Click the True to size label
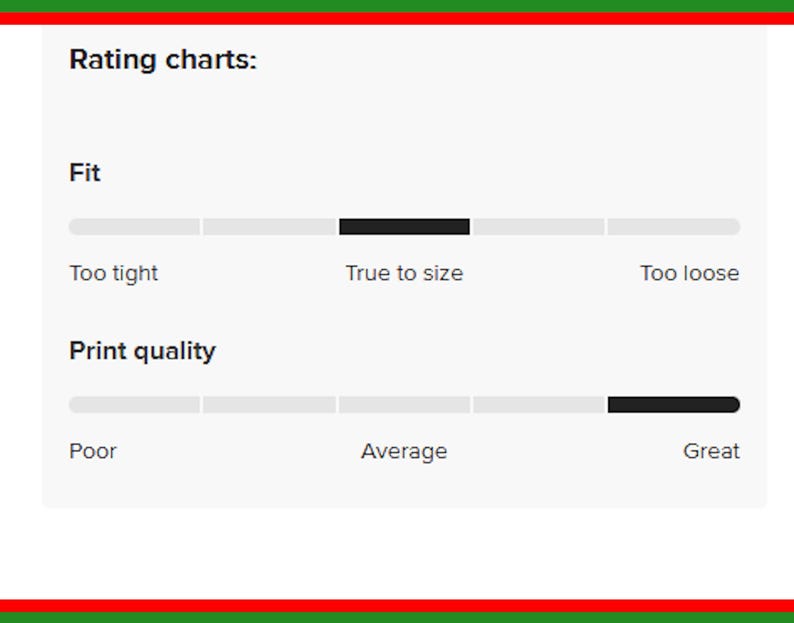The image size is (794, 623). coord(404,274)
